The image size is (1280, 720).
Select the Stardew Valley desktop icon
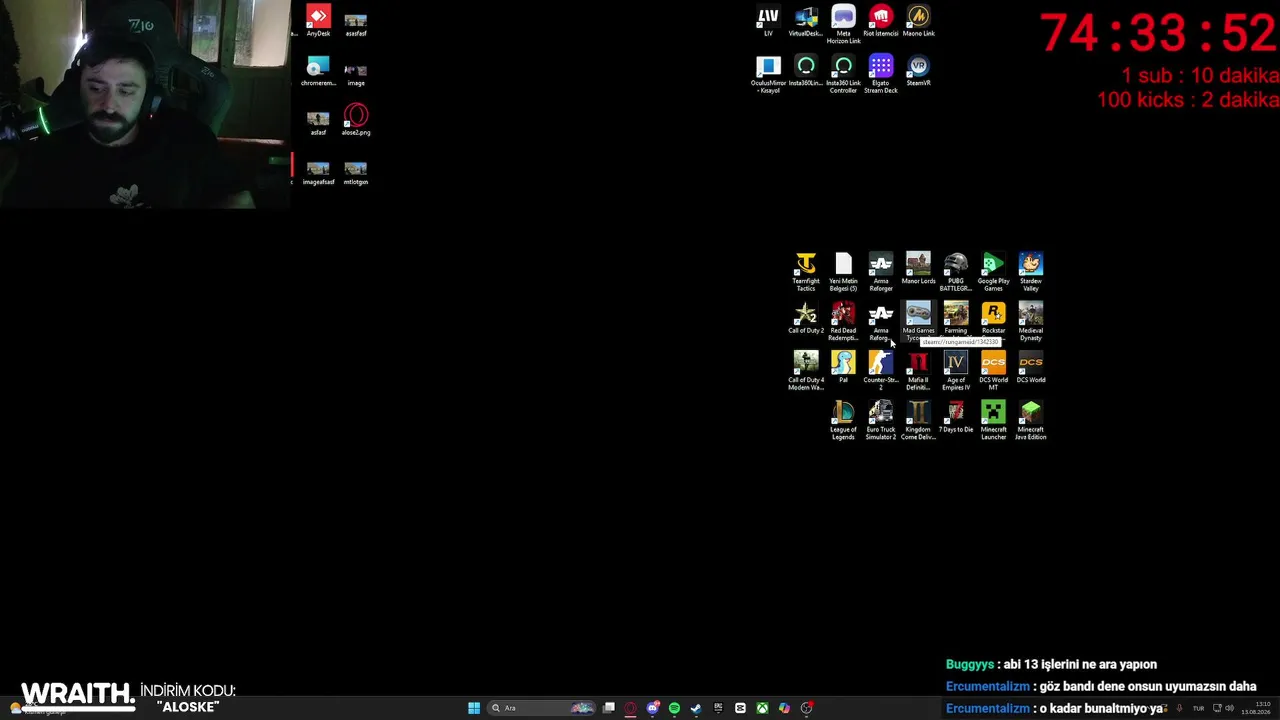click(x=1031, y=272)
